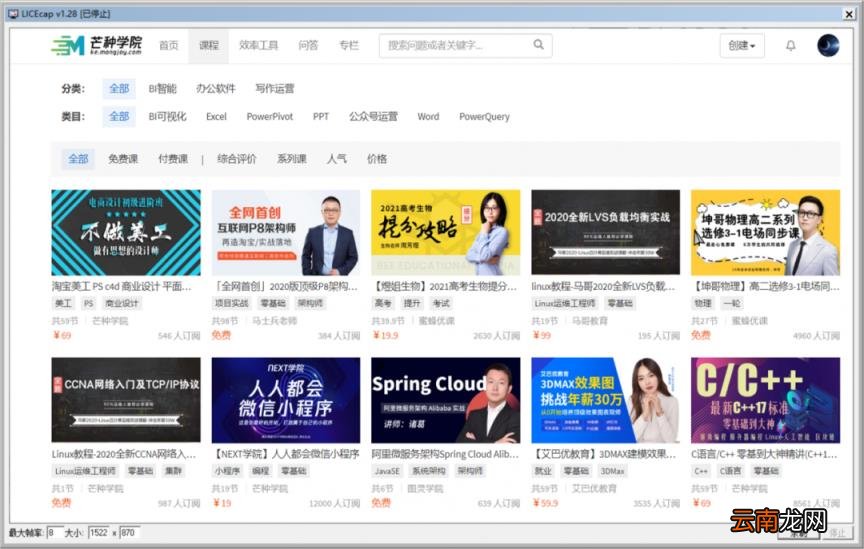Click title 阿里微服务架构Spring Cloud
The width and height of the screenshot is (864, 549).
tap(445, 454)
